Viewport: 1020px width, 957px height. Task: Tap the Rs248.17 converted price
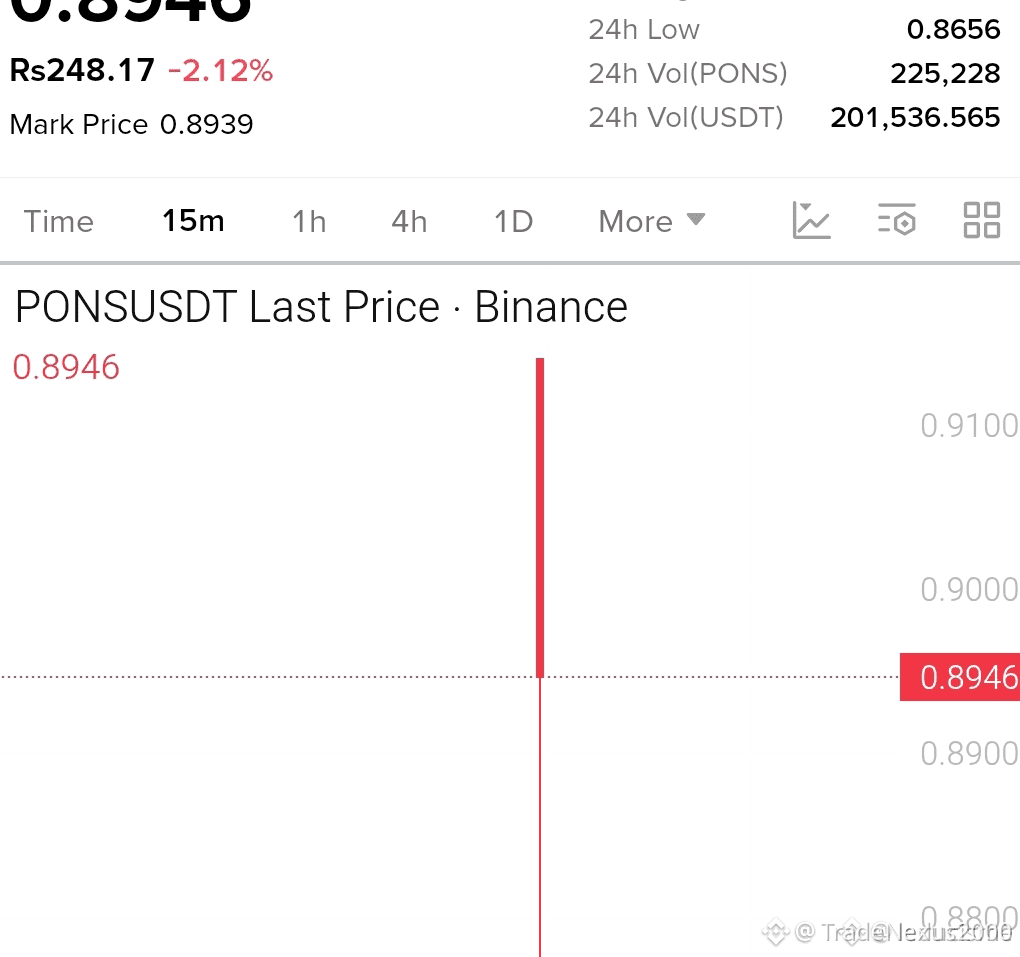82,70
